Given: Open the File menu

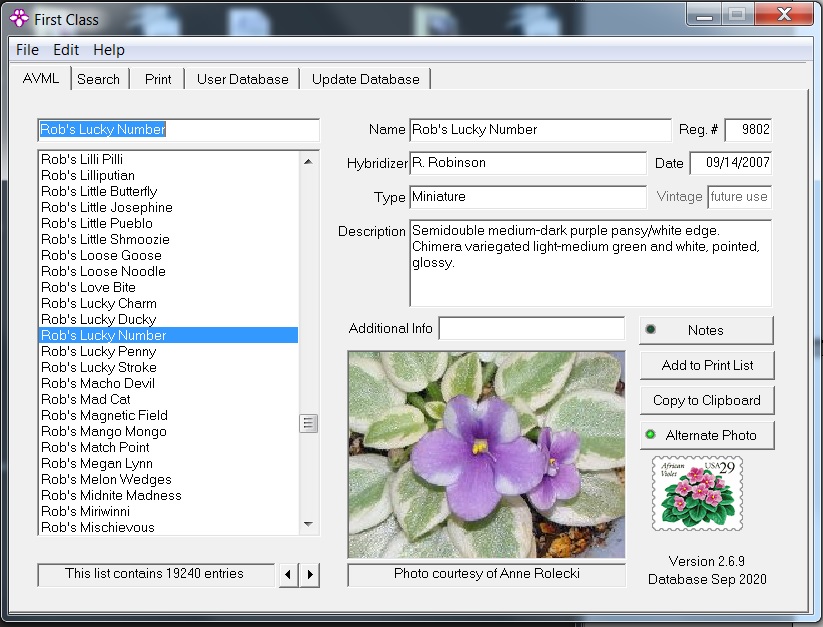Looking at the screenshot, I should tap(27, 50).
